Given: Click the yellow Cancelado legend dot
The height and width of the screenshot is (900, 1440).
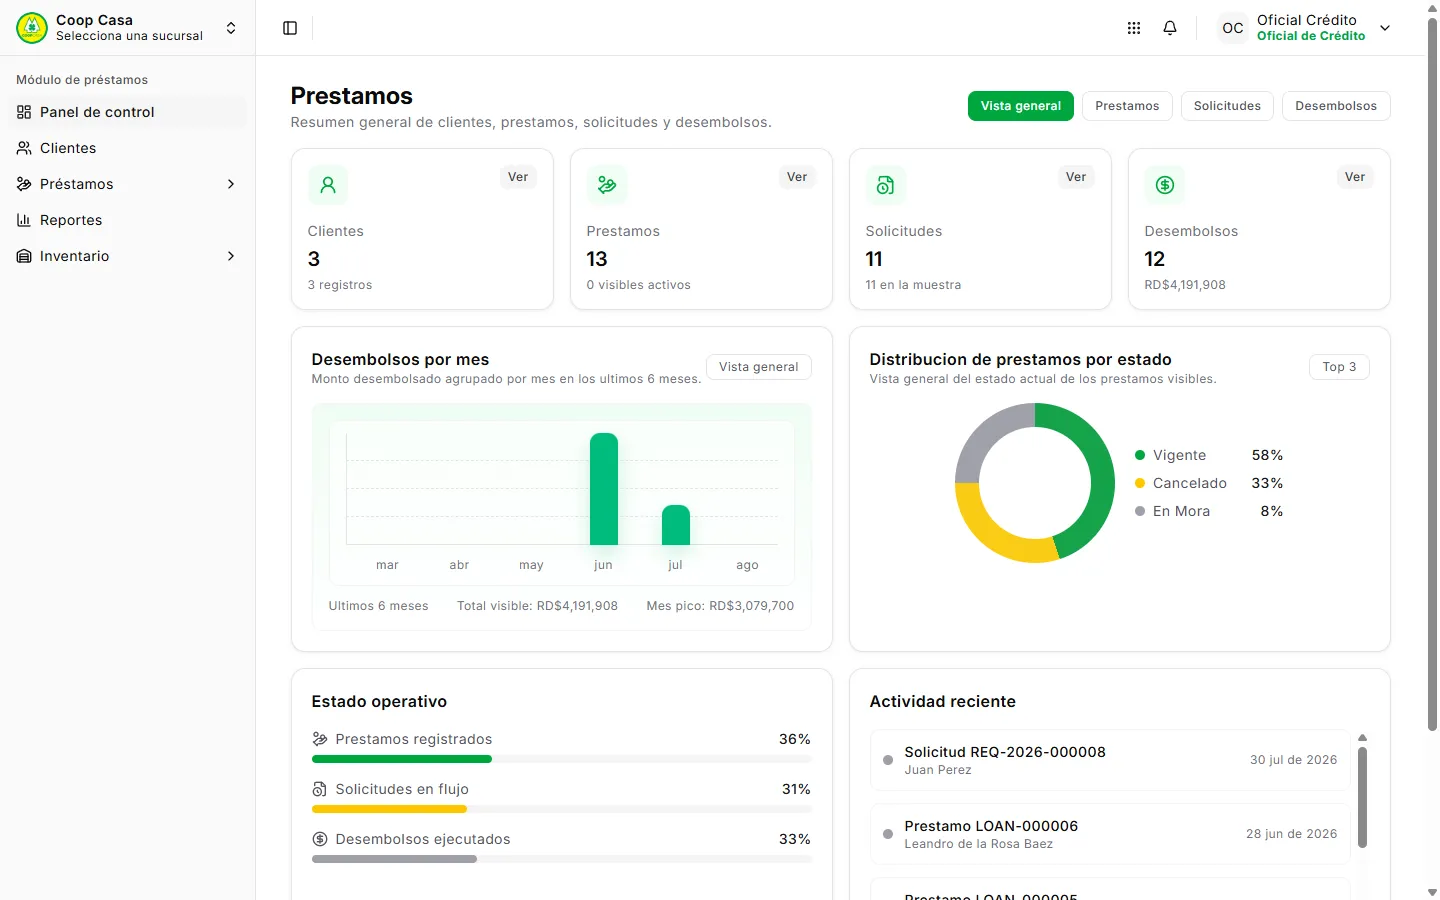Looking at the screenshot, I should point(1140,483).
